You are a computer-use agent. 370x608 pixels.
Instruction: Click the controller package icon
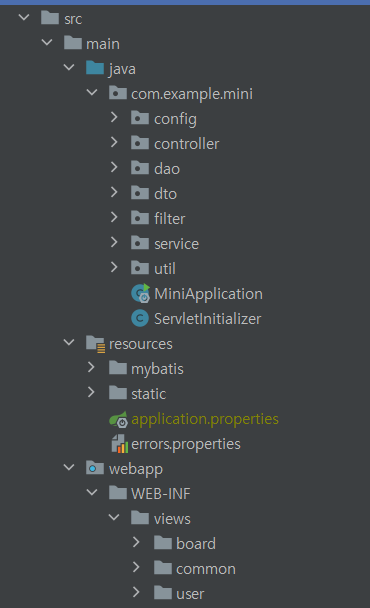[140, 143]
